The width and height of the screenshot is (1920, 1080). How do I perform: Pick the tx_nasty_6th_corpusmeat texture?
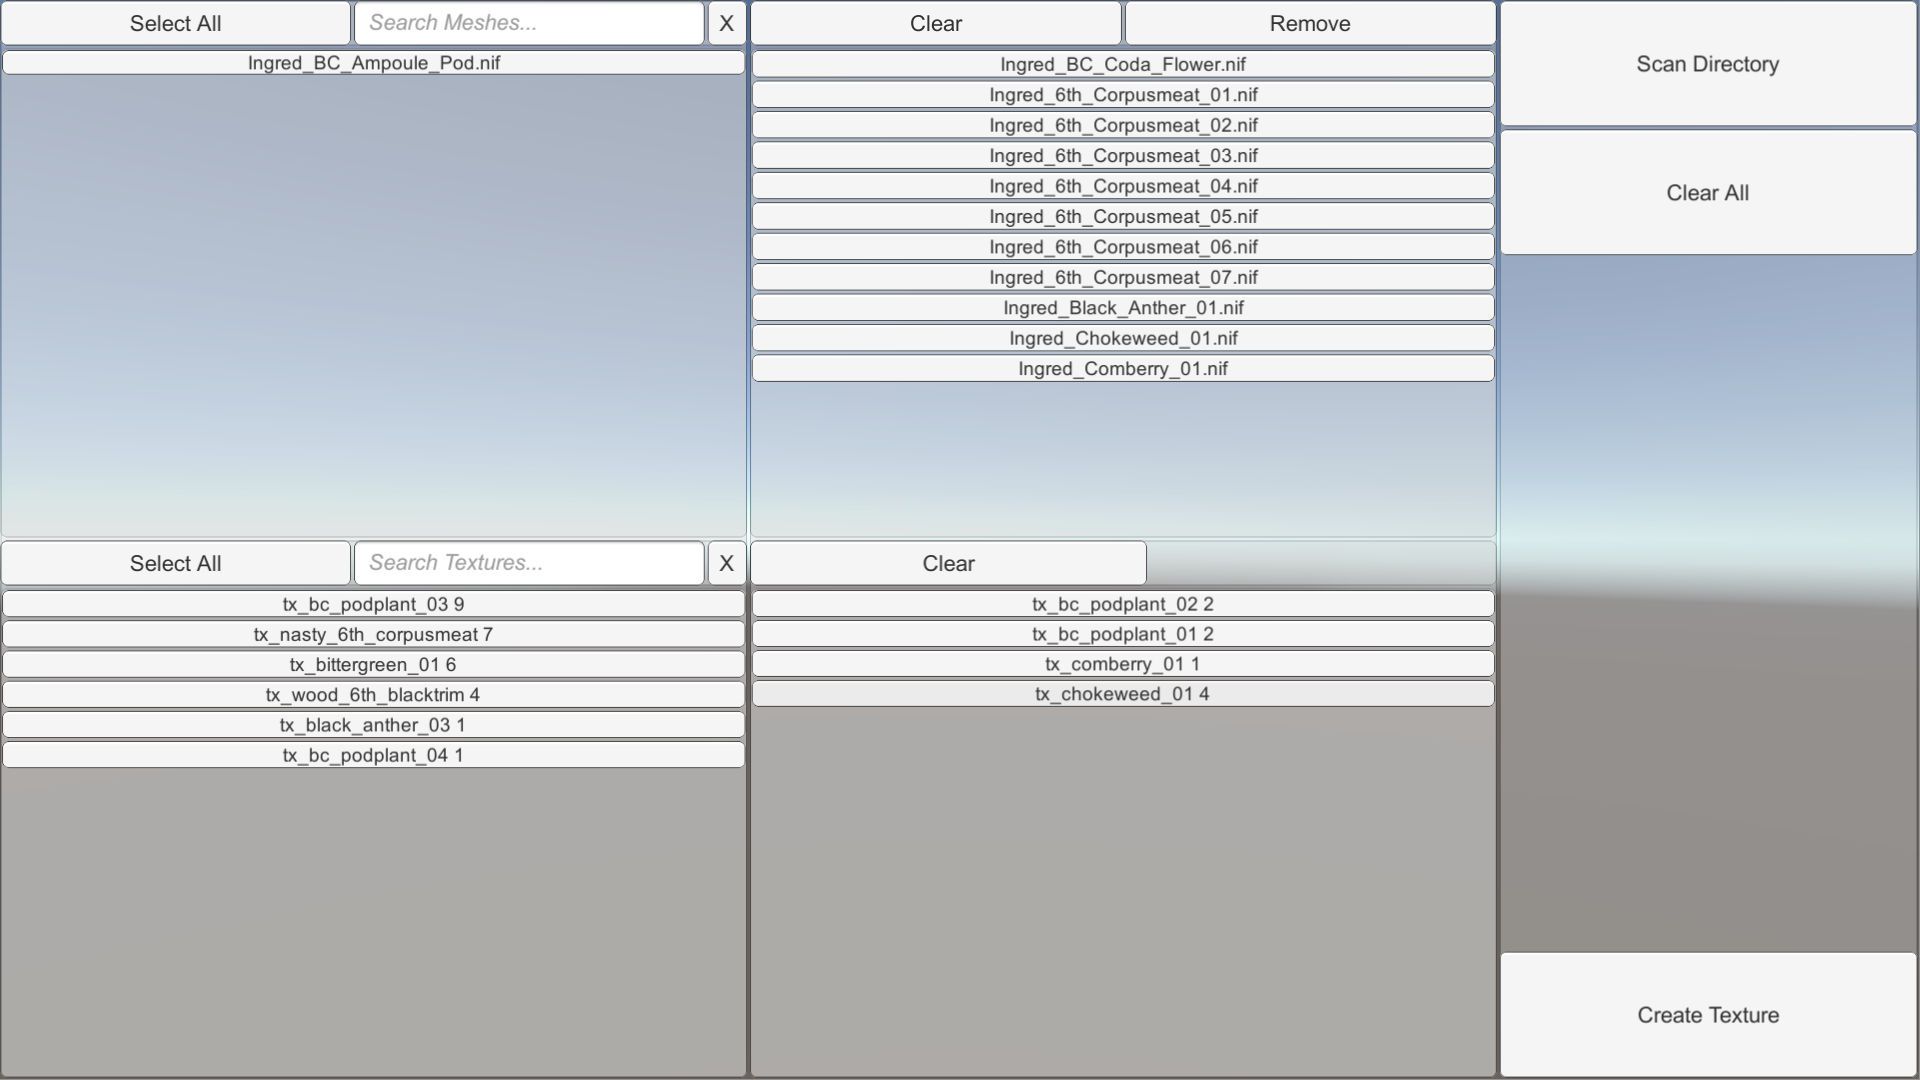pos(374,634)
